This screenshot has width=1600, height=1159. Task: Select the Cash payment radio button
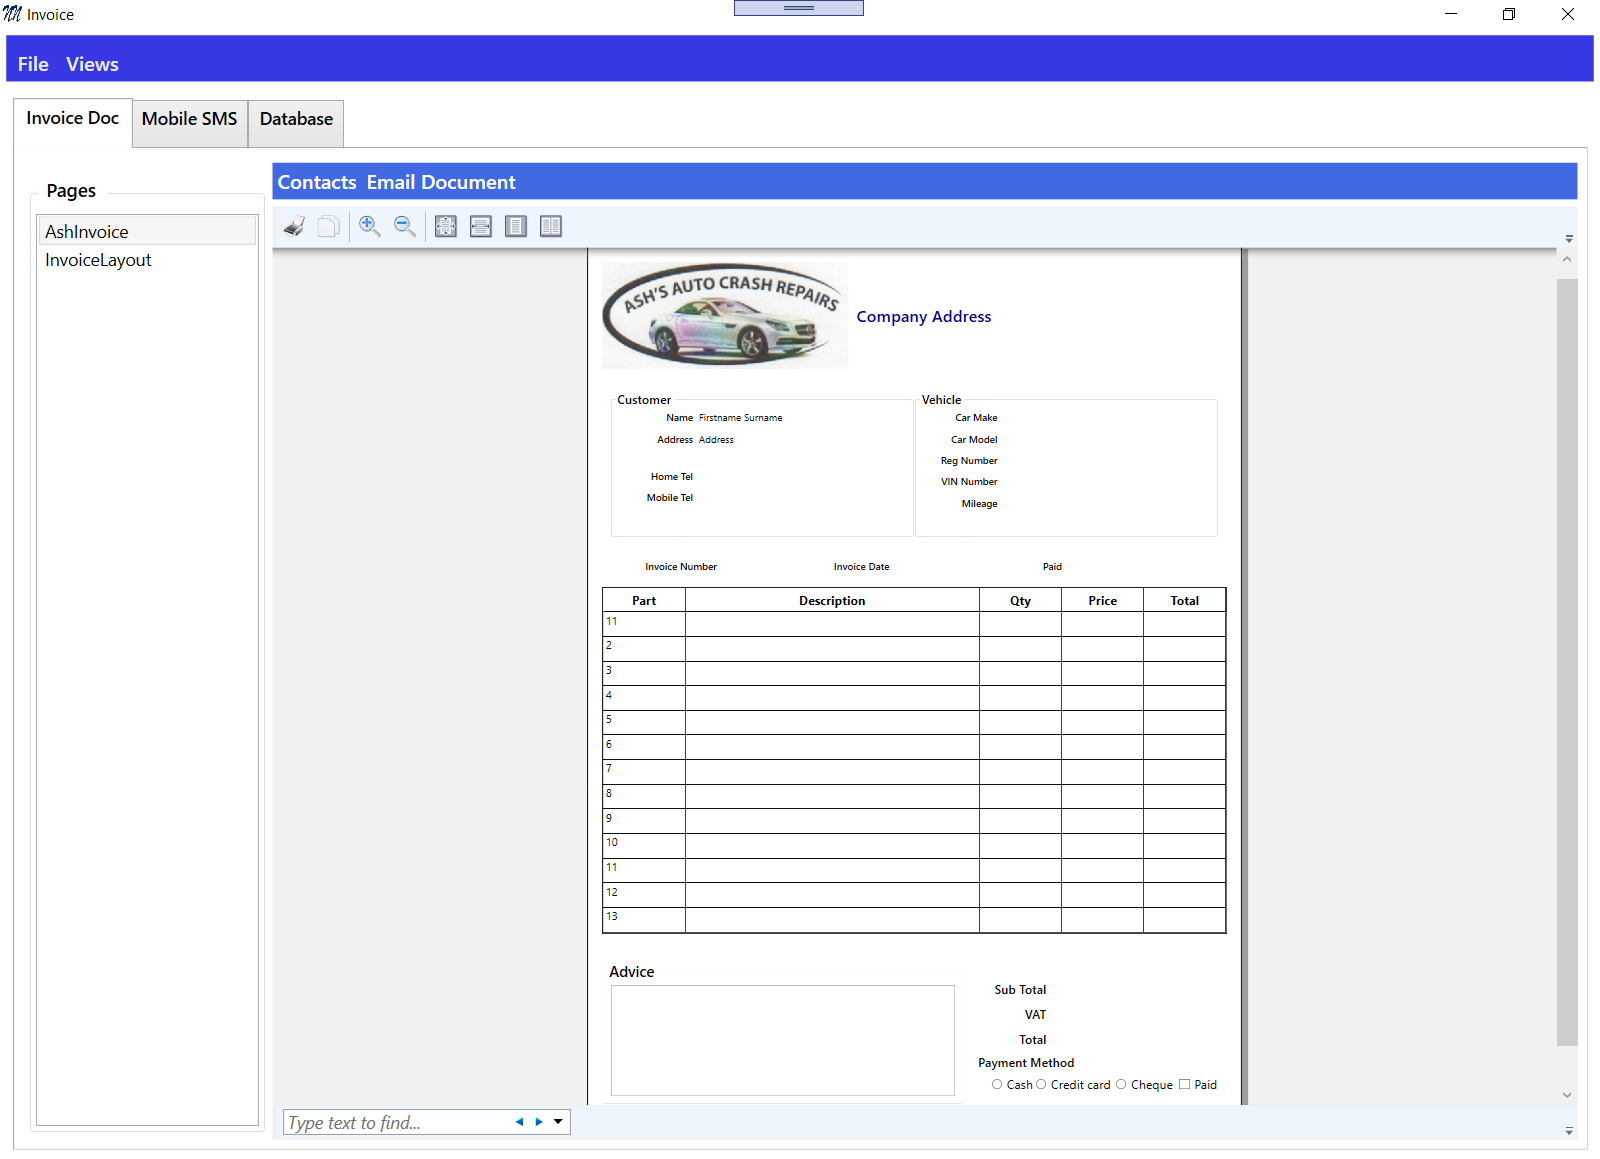click(x=997, y=1084)
